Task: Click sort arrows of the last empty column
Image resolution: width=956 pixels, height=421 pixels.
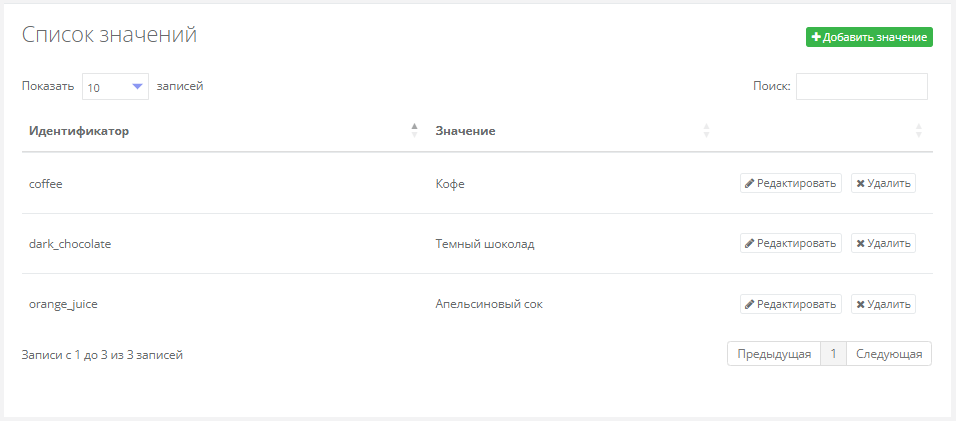Action: pos(919,130)
